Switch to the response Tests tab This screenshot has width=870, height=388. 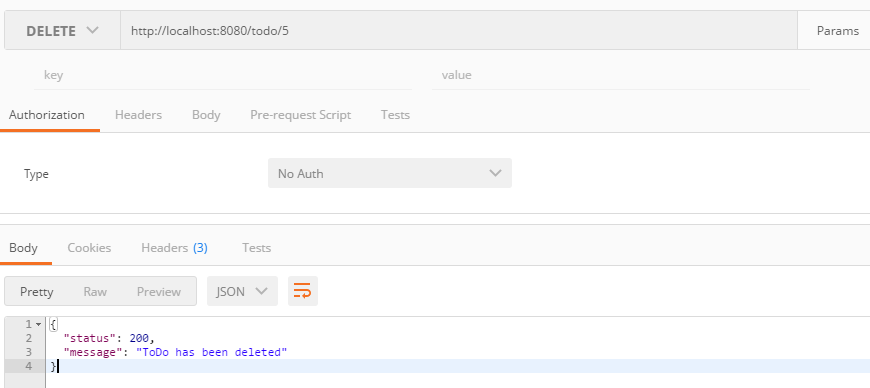click(256, 248)
